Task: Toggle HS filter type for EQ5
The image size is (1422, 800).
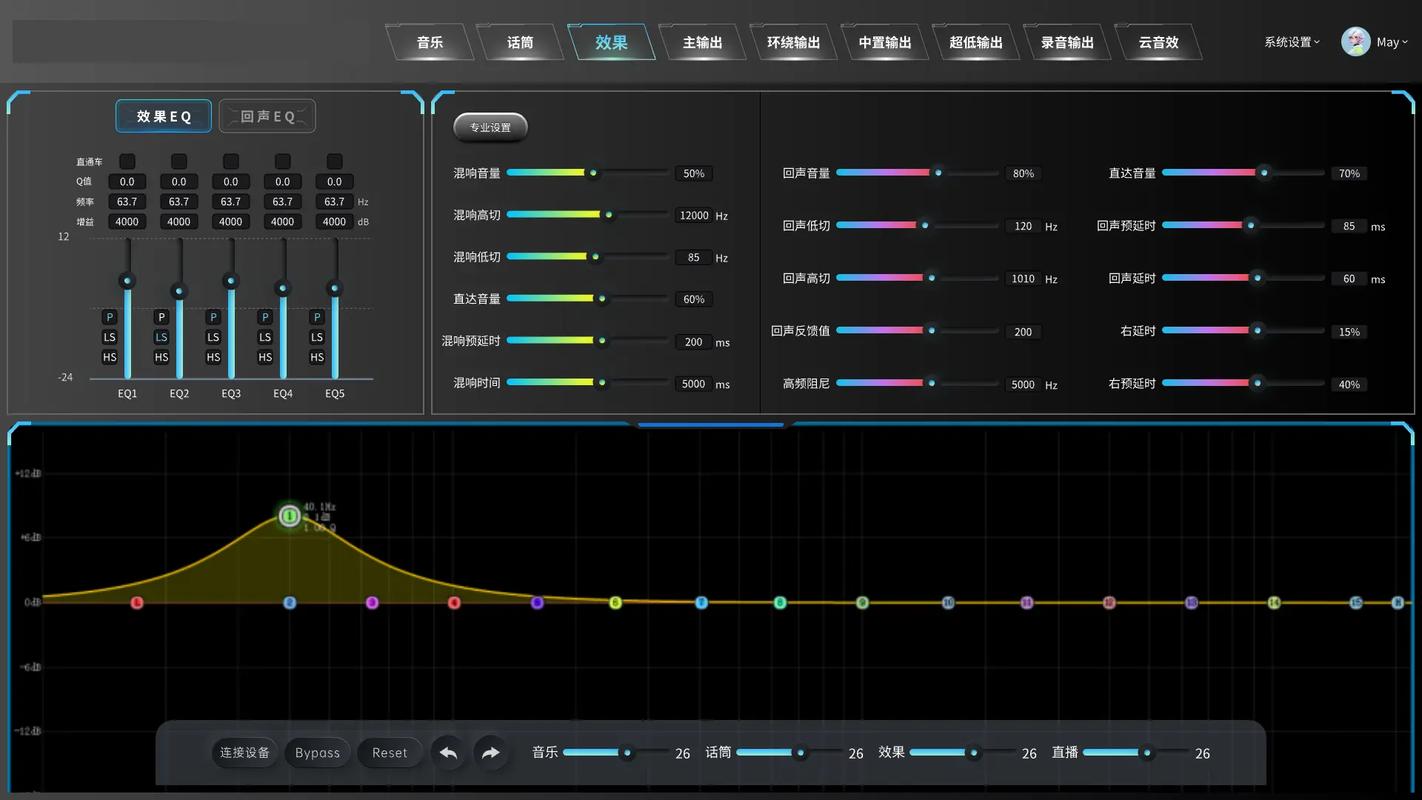Action: point(318,357)
